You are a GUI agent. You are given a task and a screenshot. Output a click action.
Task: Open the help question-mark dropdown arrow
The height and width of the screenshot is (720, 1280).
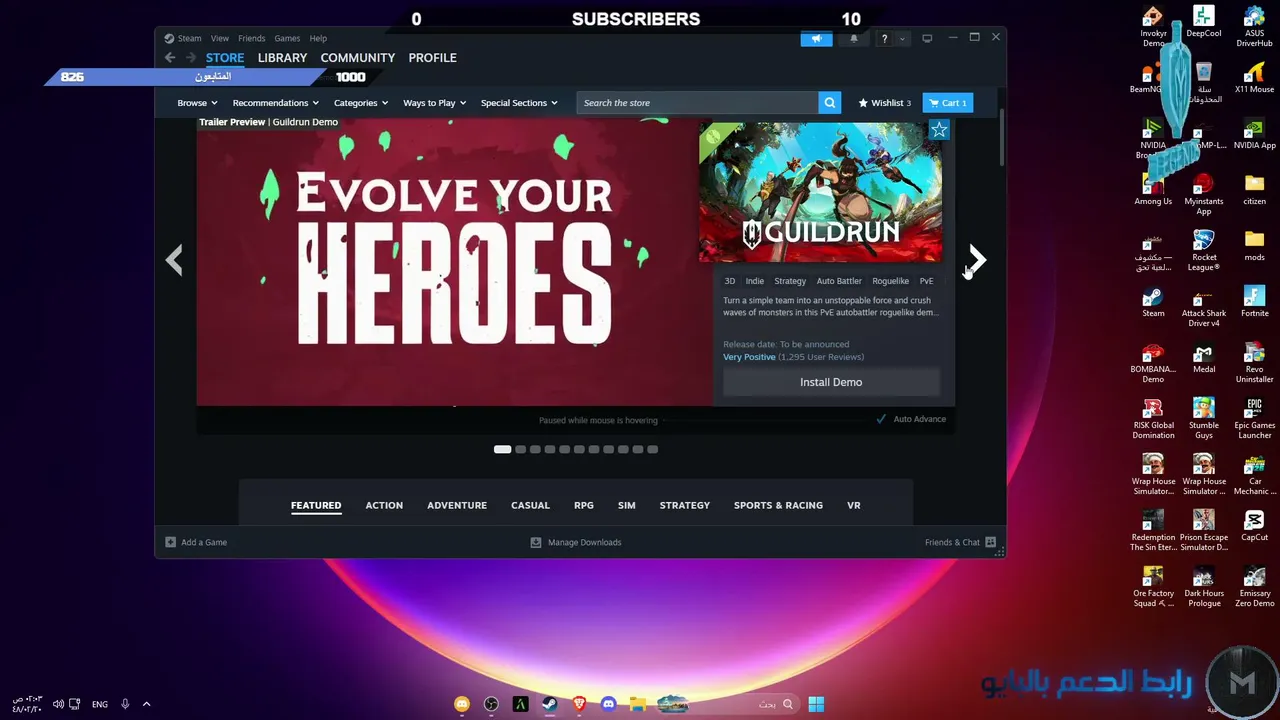click(902, 39)
